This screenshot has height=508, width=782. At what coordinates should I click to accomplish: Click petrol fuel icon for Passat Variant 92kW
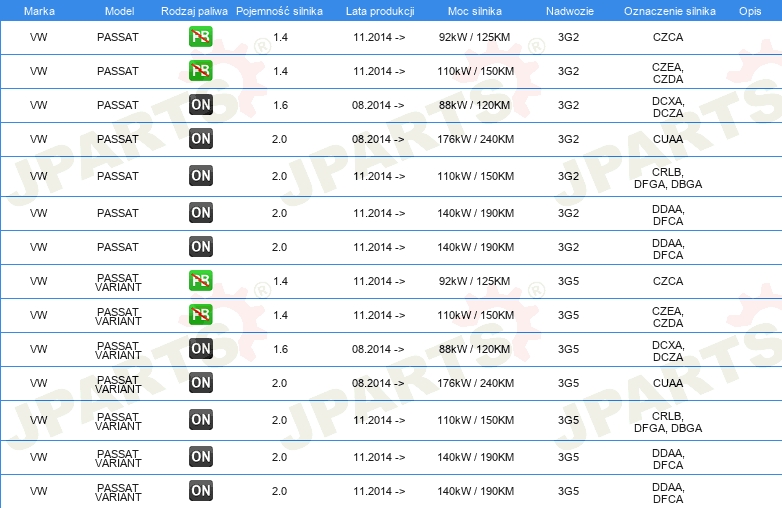click(200, 281)
